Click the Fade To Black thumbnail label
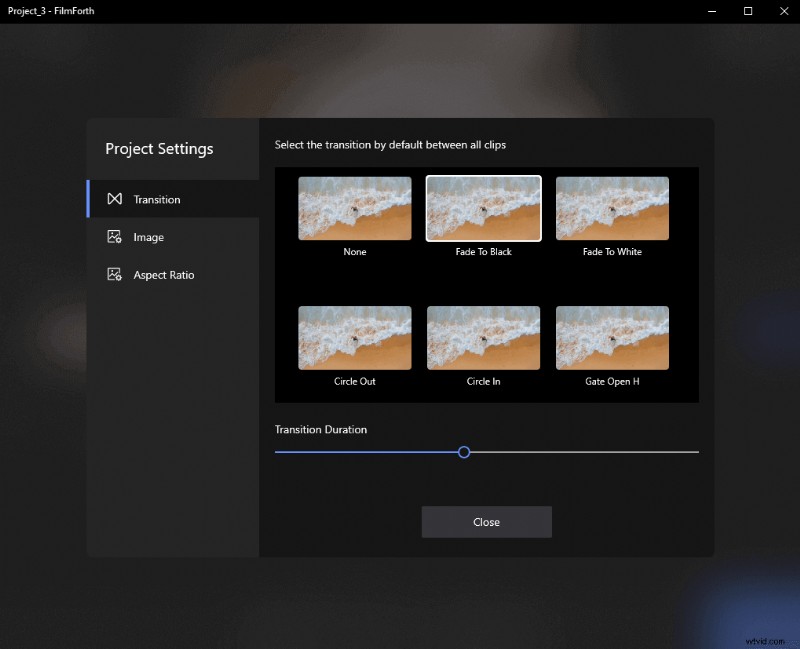The width and height of the screenshot is (800, 649). (x=483, y=251)
